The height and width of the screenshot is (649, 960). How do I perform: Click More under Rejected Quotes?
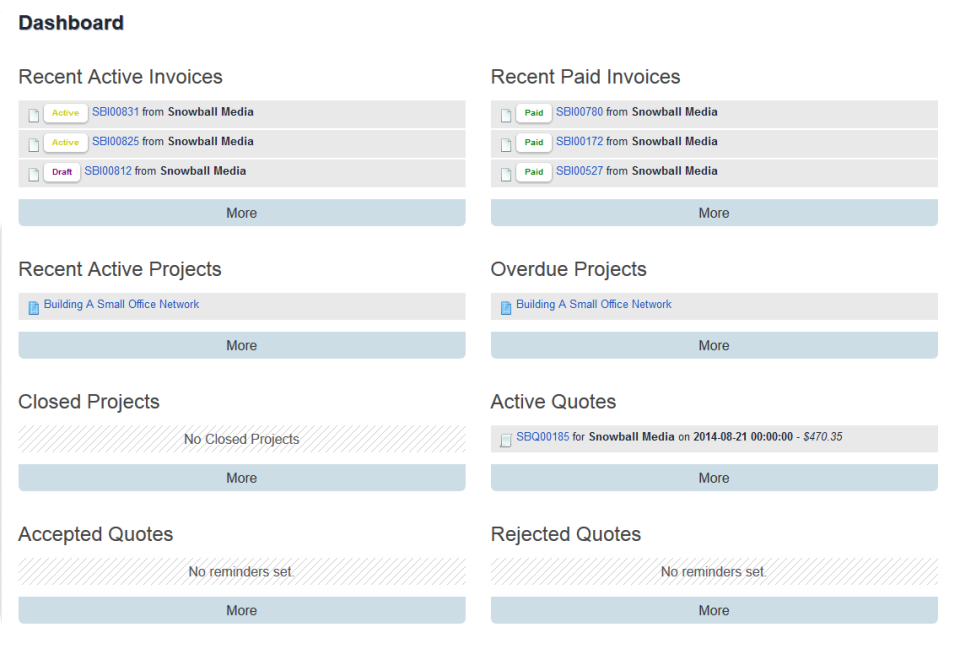tap(713, 610)
